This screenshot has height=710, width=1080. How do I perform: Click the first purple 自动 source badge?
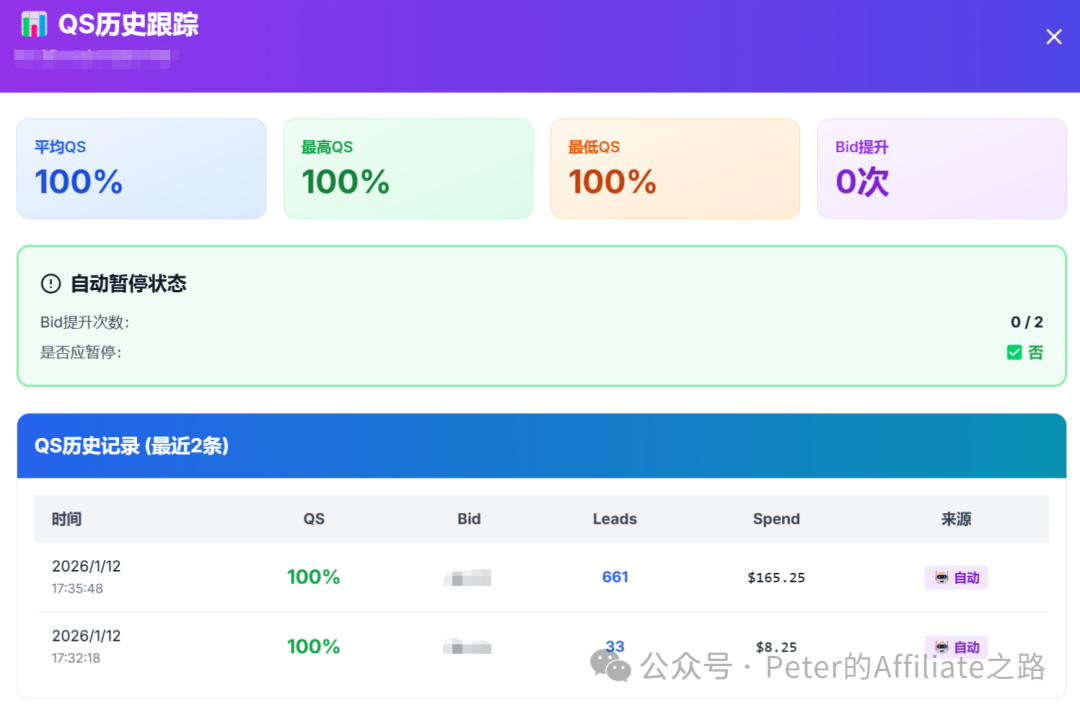point(955,578)
